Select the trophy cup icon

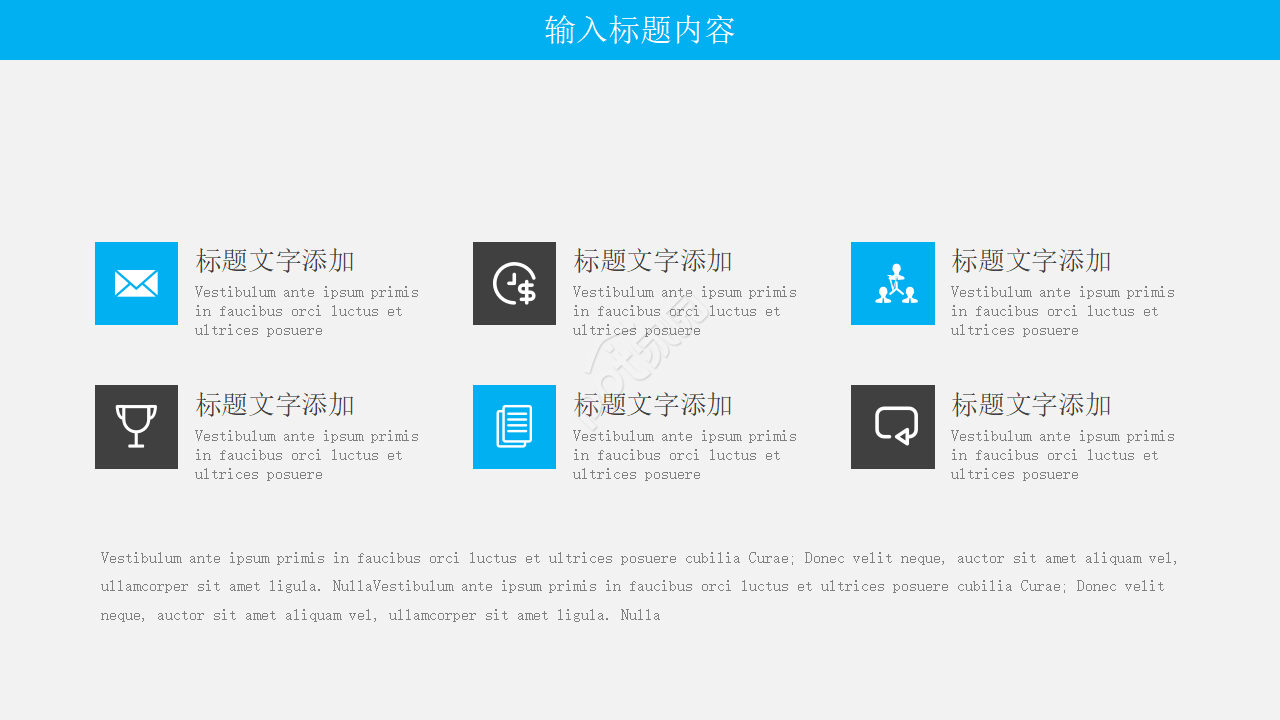[x=136, y=427]
